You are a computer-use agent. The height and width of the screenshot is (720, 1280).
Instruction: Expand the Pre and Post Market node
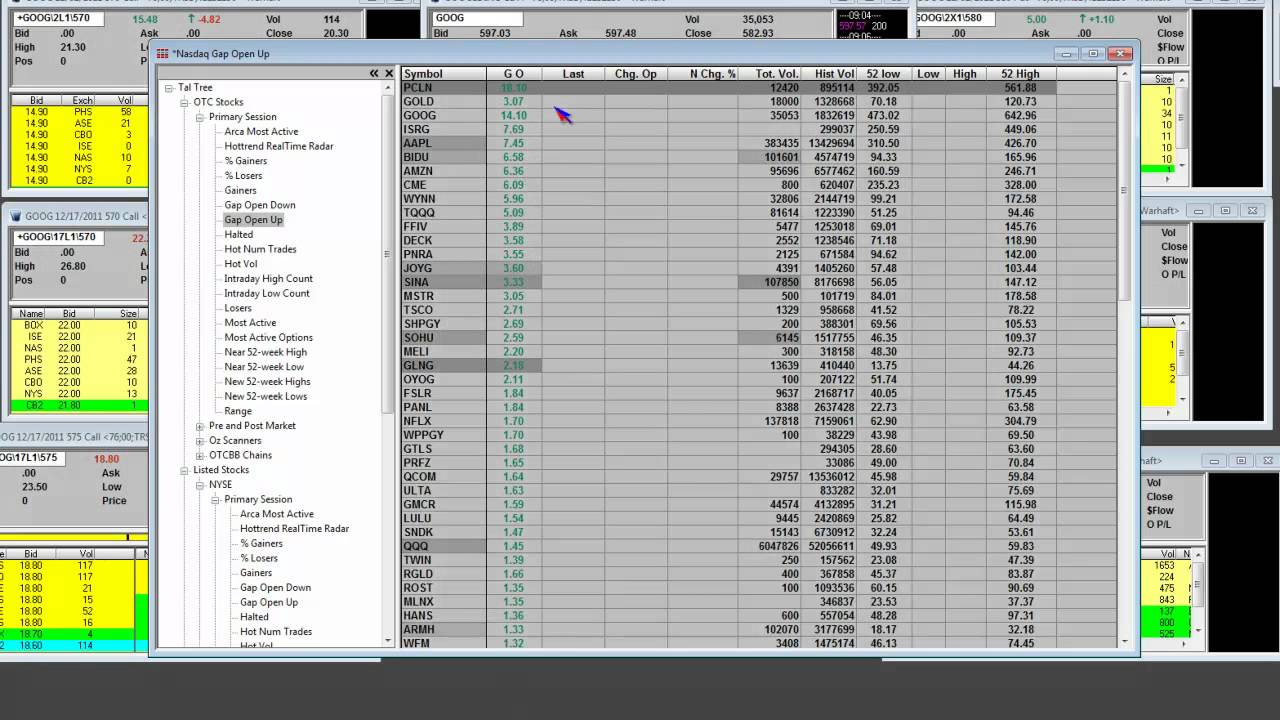point(200,426)
